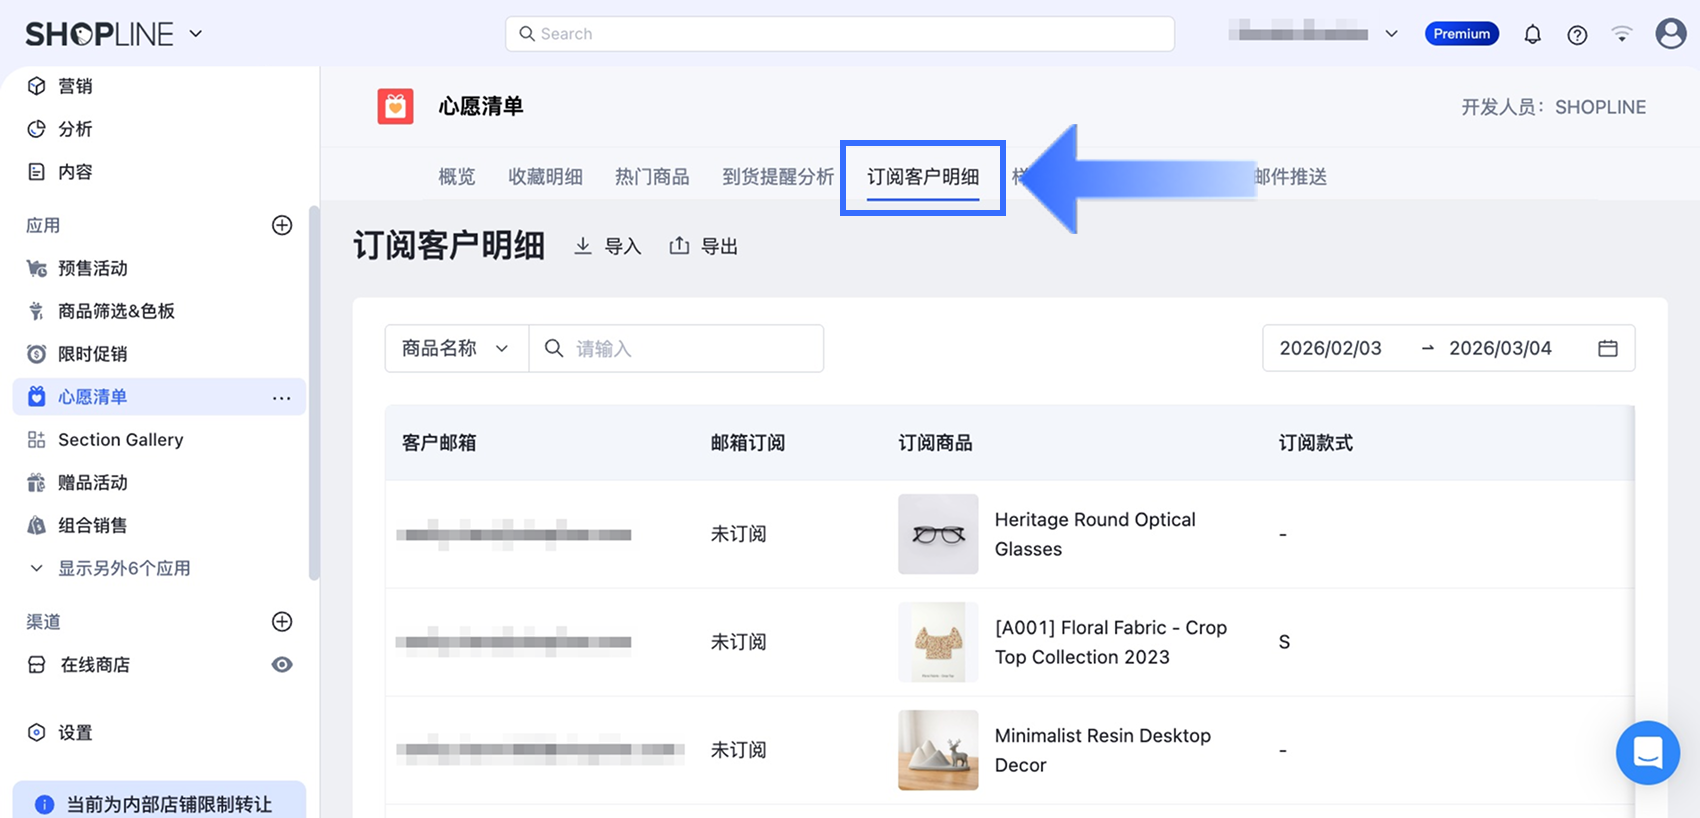Viewport: 1700px width, 818px height.
Task: Open the date range calendar icon
Action: click(1608, 348)
